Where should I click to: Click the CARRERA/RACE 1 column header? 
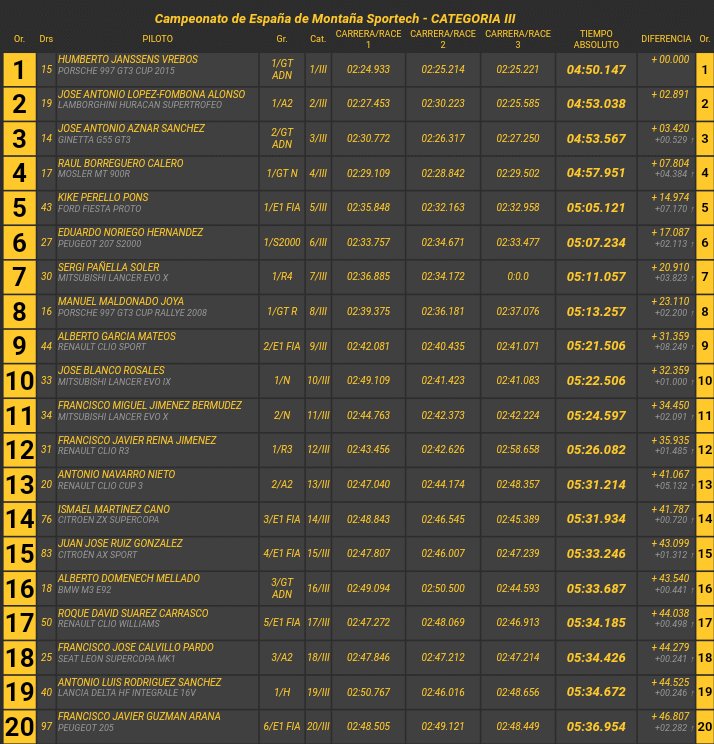[368, 39]
